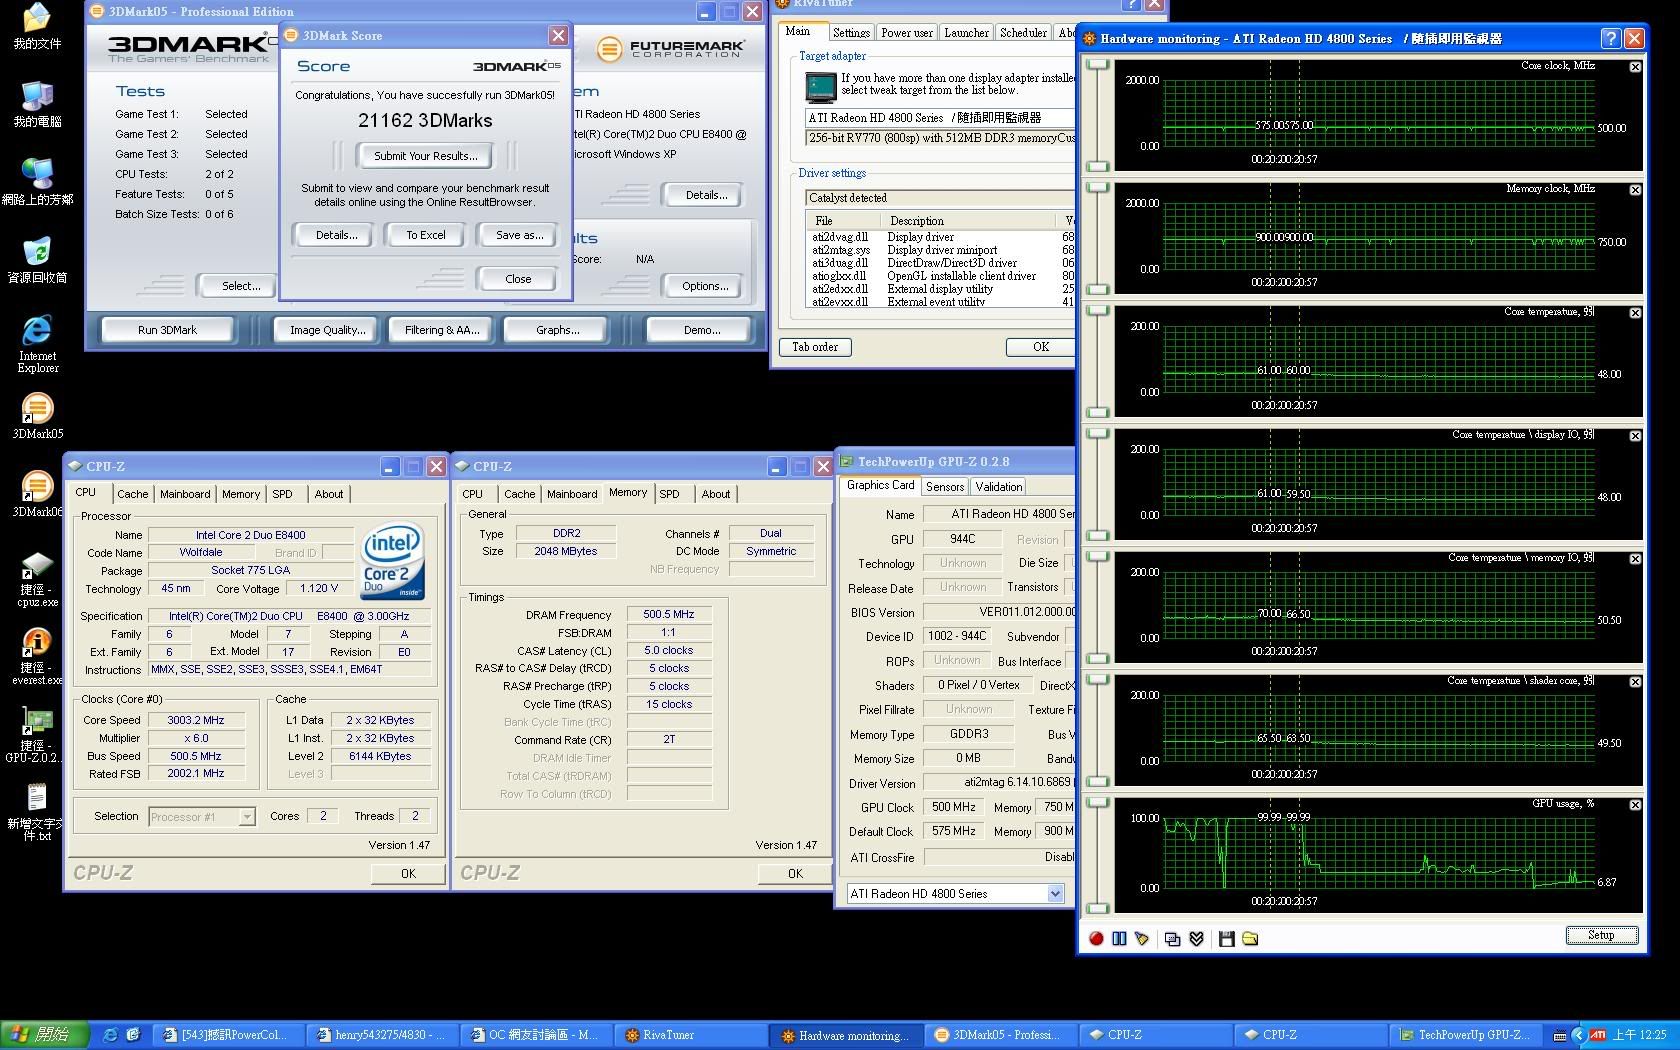Image resolution: width=1680 pixels, height=1050 pixels.
Task: Close the Core clock graph panel
Action: (1635, 67)
